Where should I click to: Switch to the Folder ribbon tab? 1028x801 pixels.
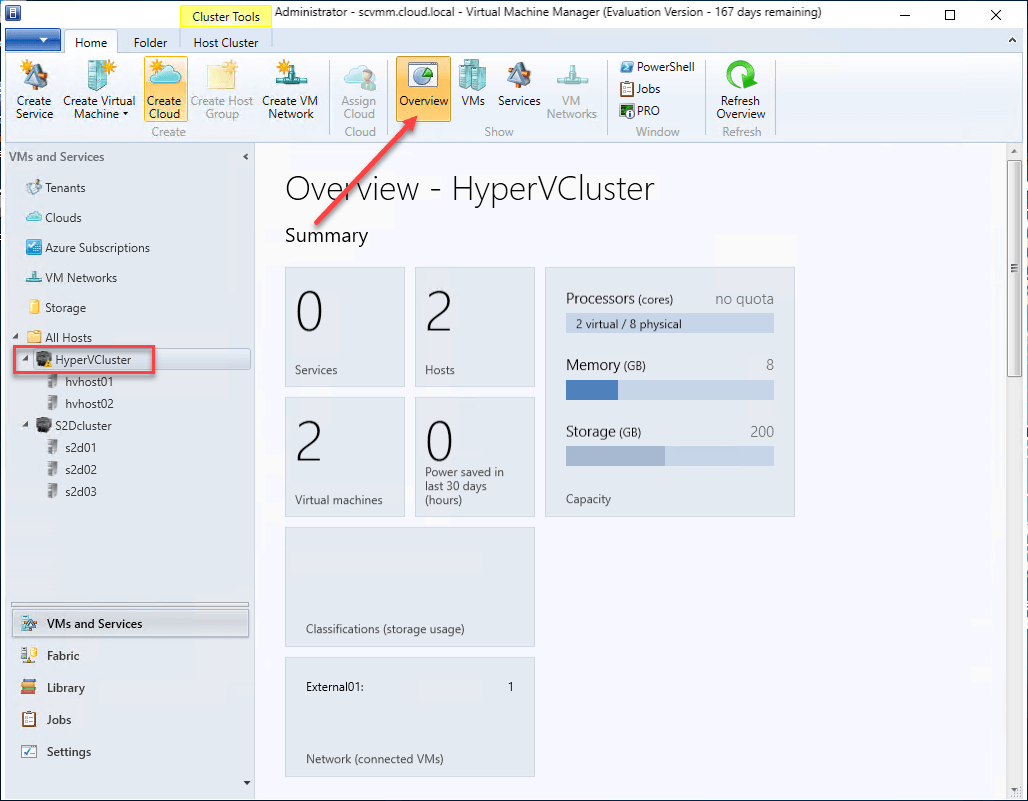pyautogui.click(x=150, y=43)
